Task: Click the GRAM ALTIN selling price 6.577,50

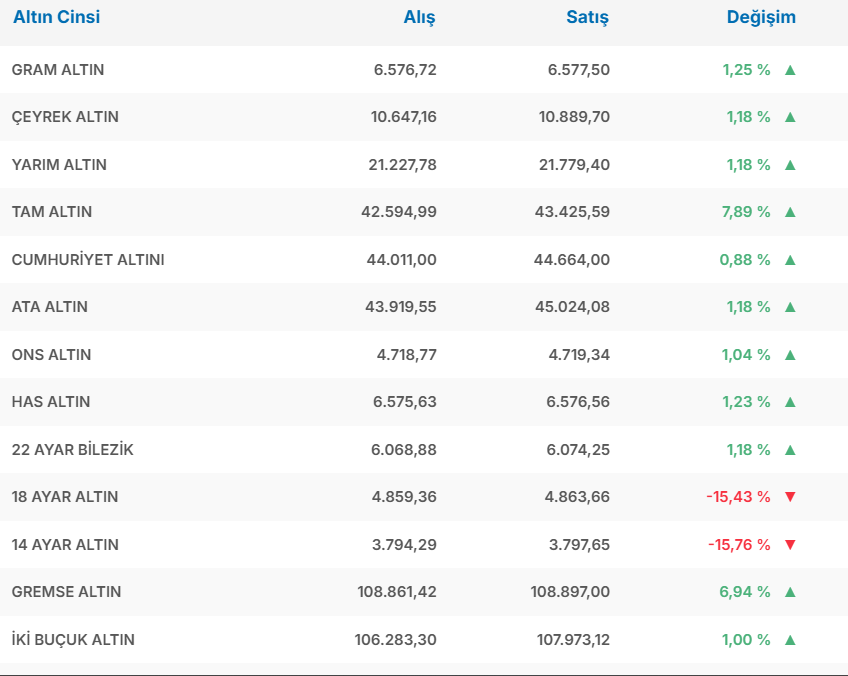Action: (x=578, y=70)
